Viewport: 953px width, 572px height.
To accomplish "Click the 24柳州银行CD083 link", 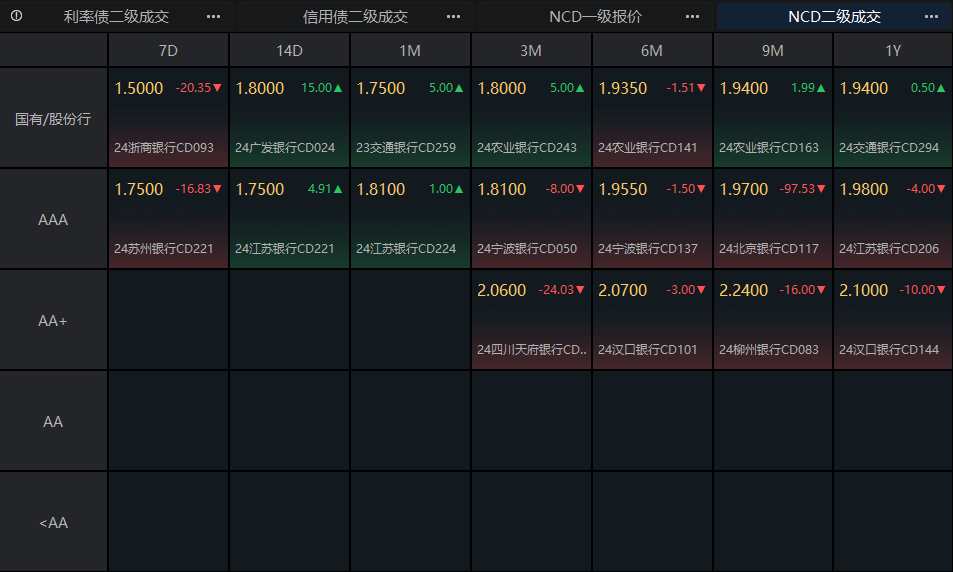I will tap(768, 350).
